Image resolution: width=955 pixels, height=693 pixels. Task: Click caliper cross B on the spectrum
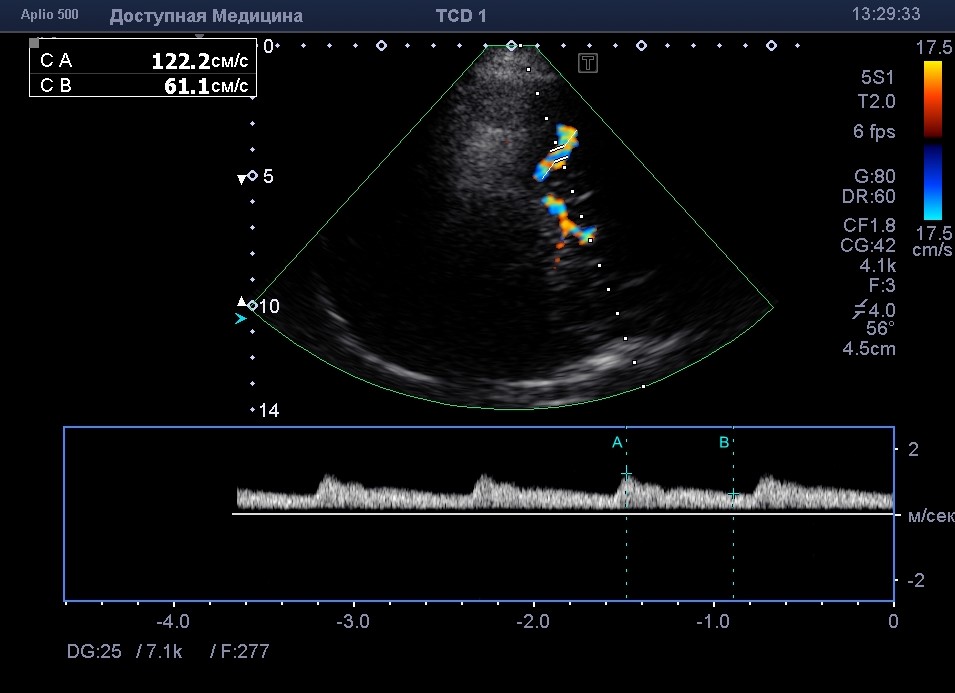pos(733,495)
